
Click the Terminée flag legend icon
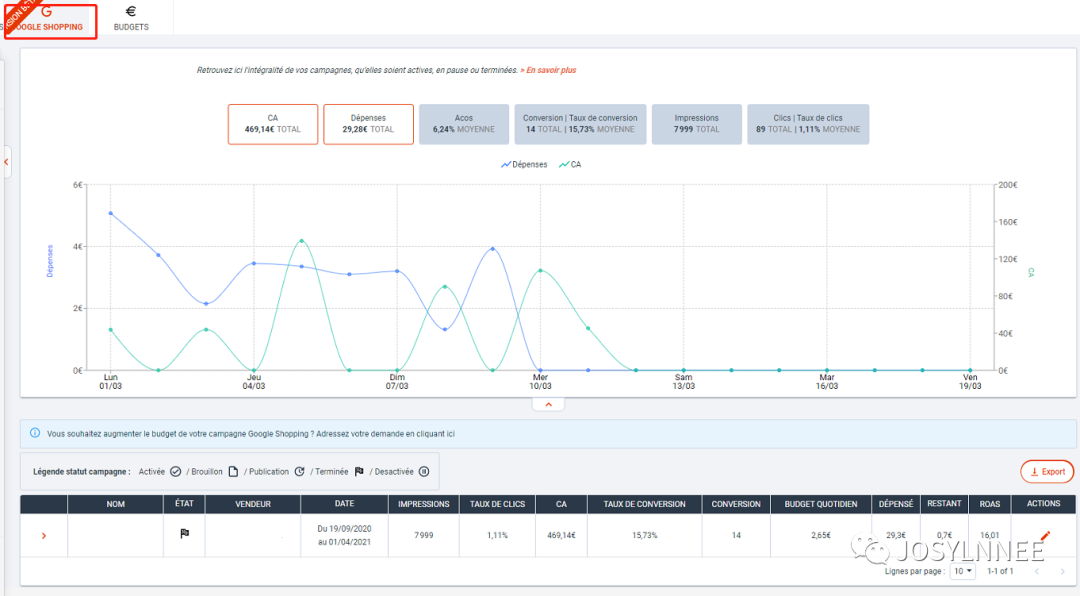pos(359,471)
